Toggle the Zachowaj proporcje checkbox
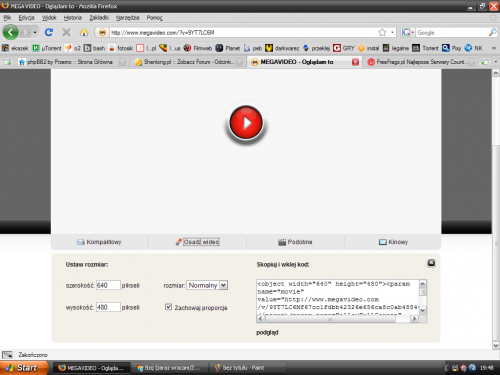Screen dimensions: 500x375 pyautogui.click(x=168, y=307)
